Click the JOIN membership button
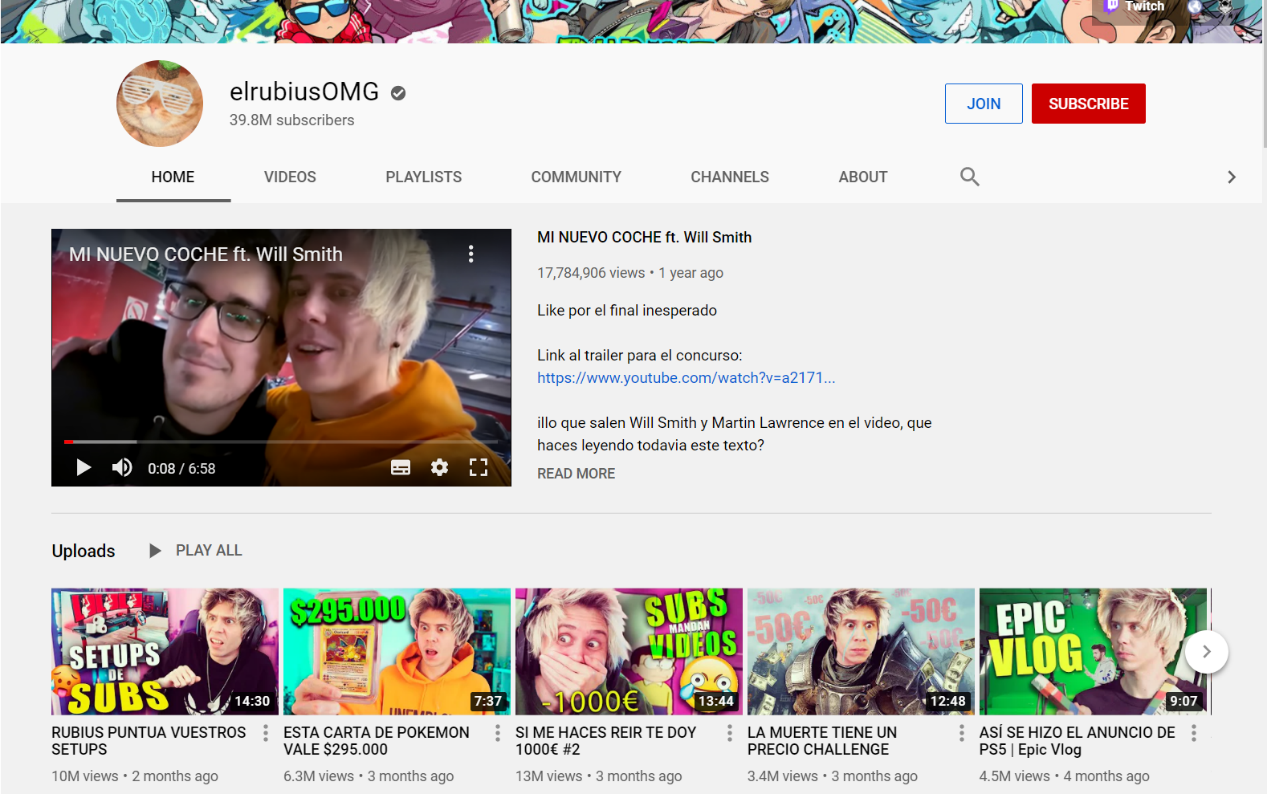The width and height of the screenshot is (1267, 794). point(984,104)
